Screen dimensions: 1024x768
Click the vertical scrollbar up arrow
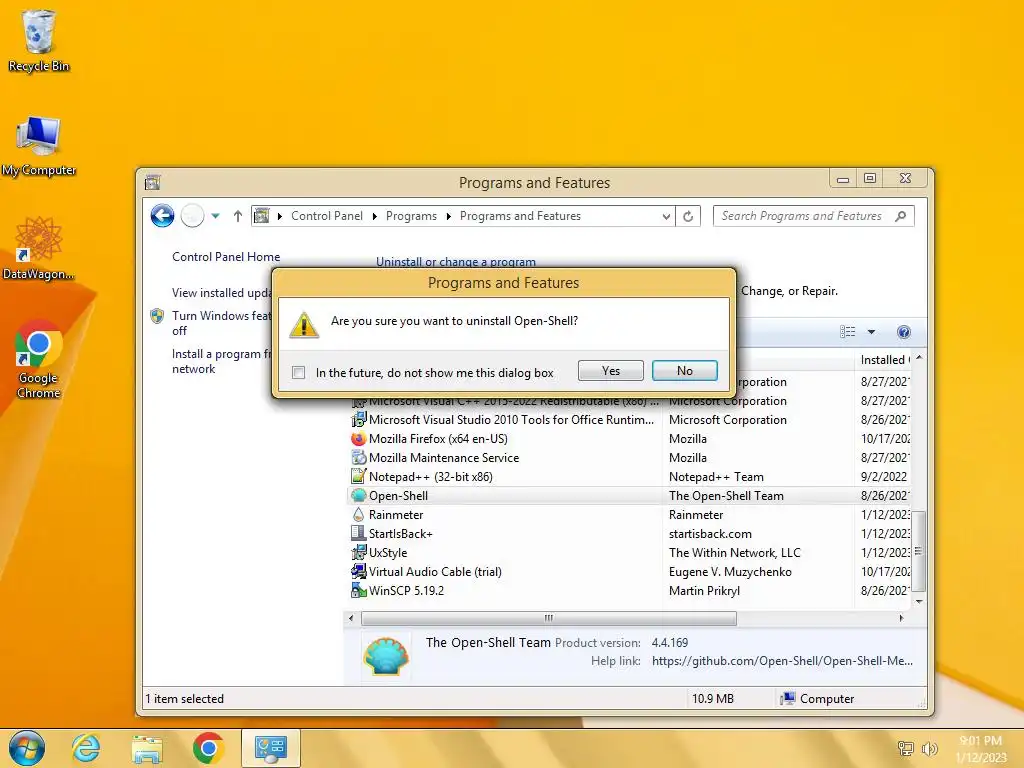pyautogui.click(x=919, y=358)
